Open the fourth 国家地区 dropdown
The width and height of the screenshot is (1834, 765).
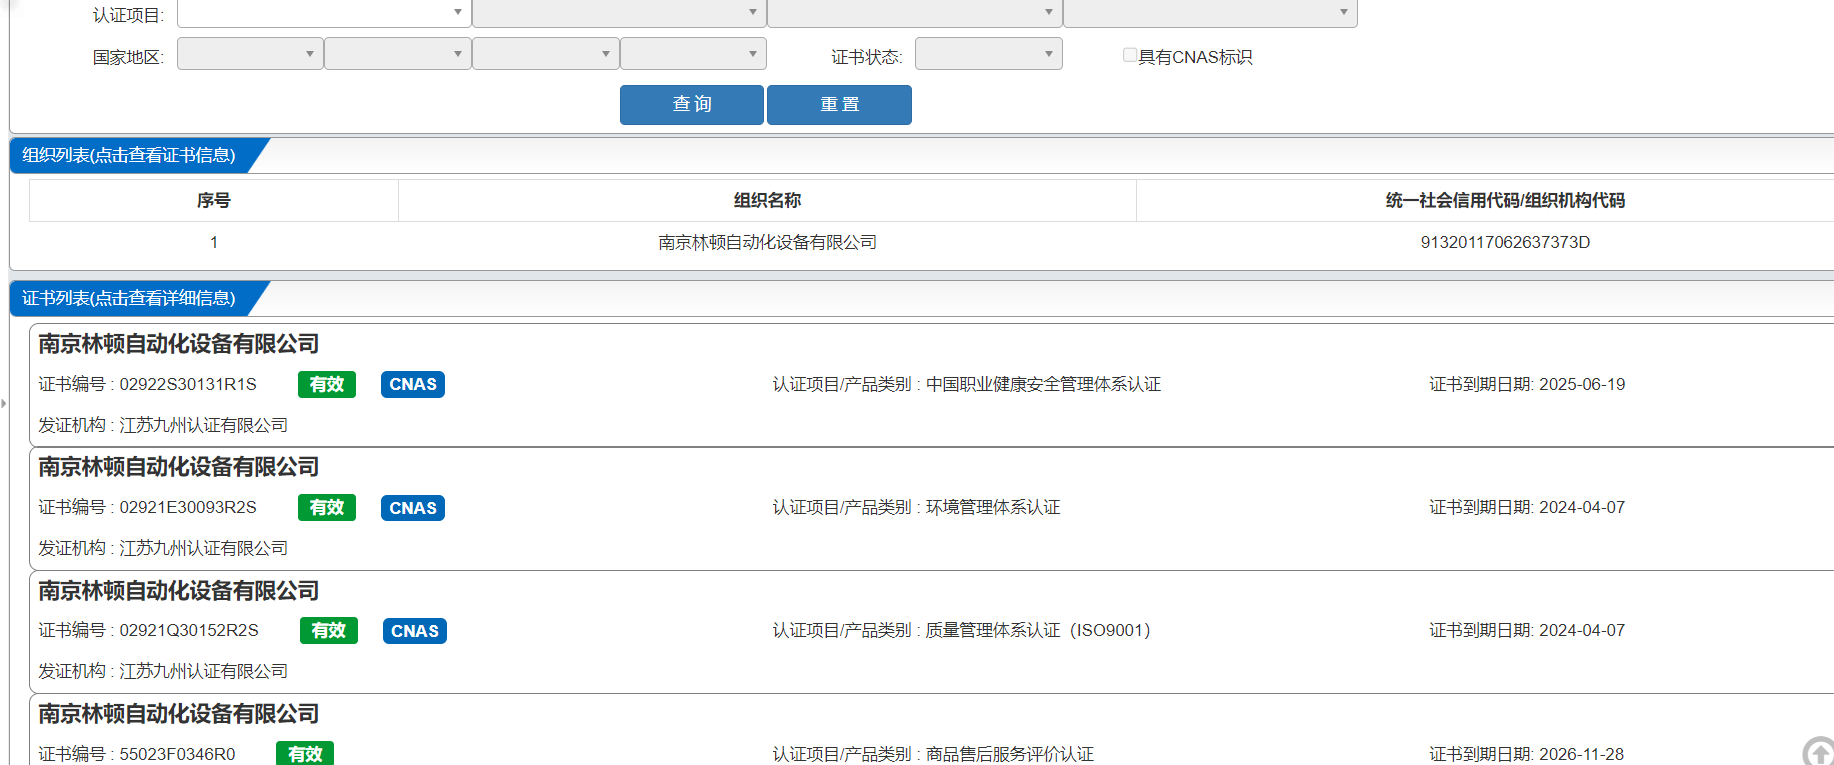pyautogui.click(x=694, y=54)
